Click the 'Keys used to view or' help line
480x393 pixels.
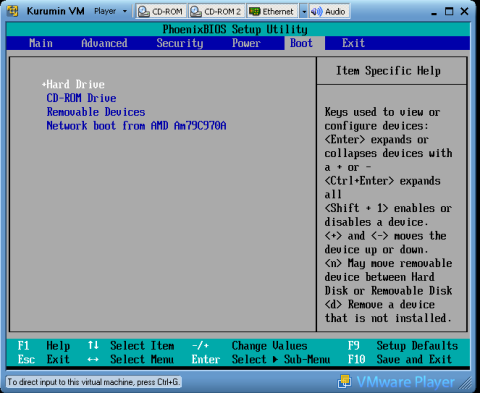click(382, 112)
